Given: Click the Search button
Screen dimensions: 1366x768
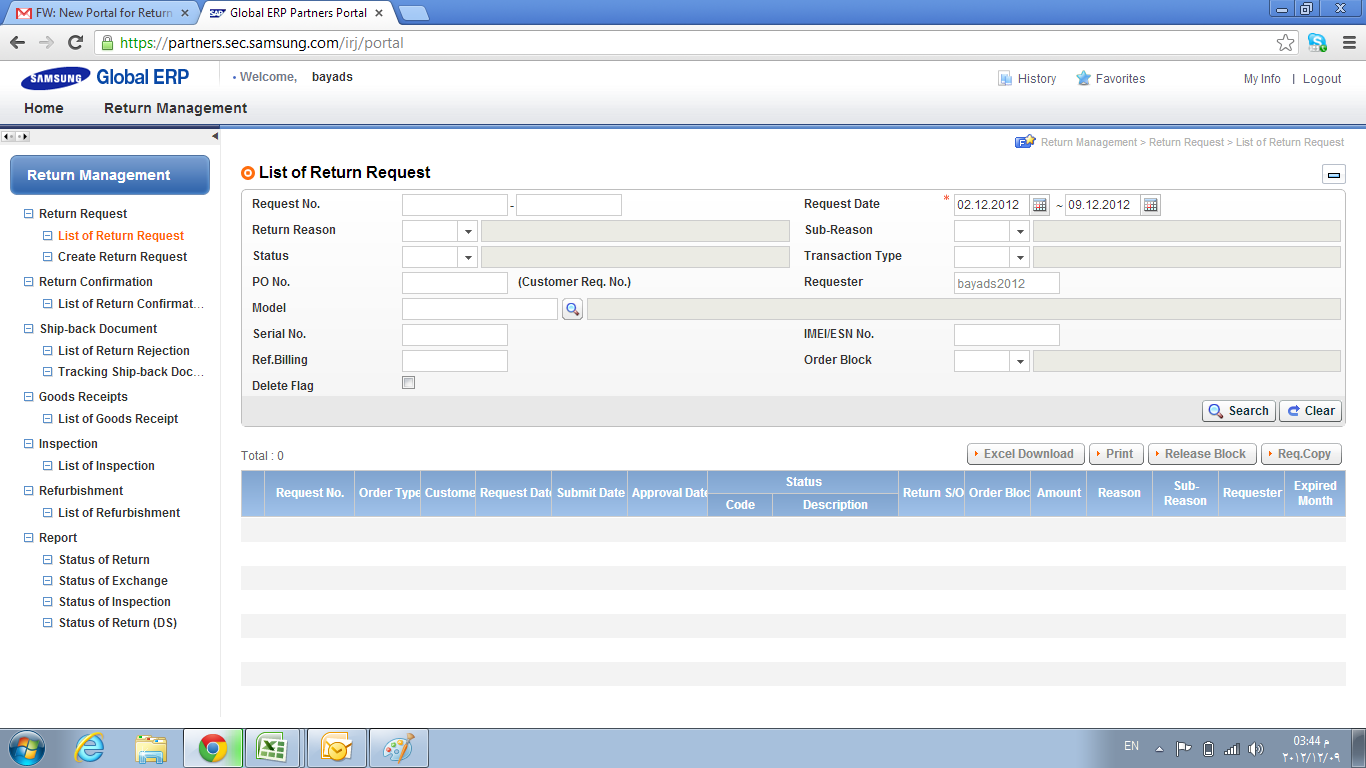Looking at the screenshot, I should click(x=1238, y=411).
